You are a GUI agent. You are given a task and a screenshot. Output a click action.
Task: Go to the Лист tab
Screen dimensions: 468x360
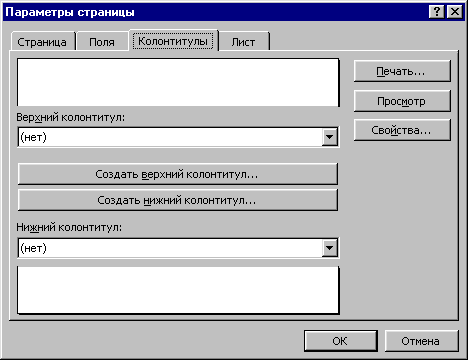(243, 42)
